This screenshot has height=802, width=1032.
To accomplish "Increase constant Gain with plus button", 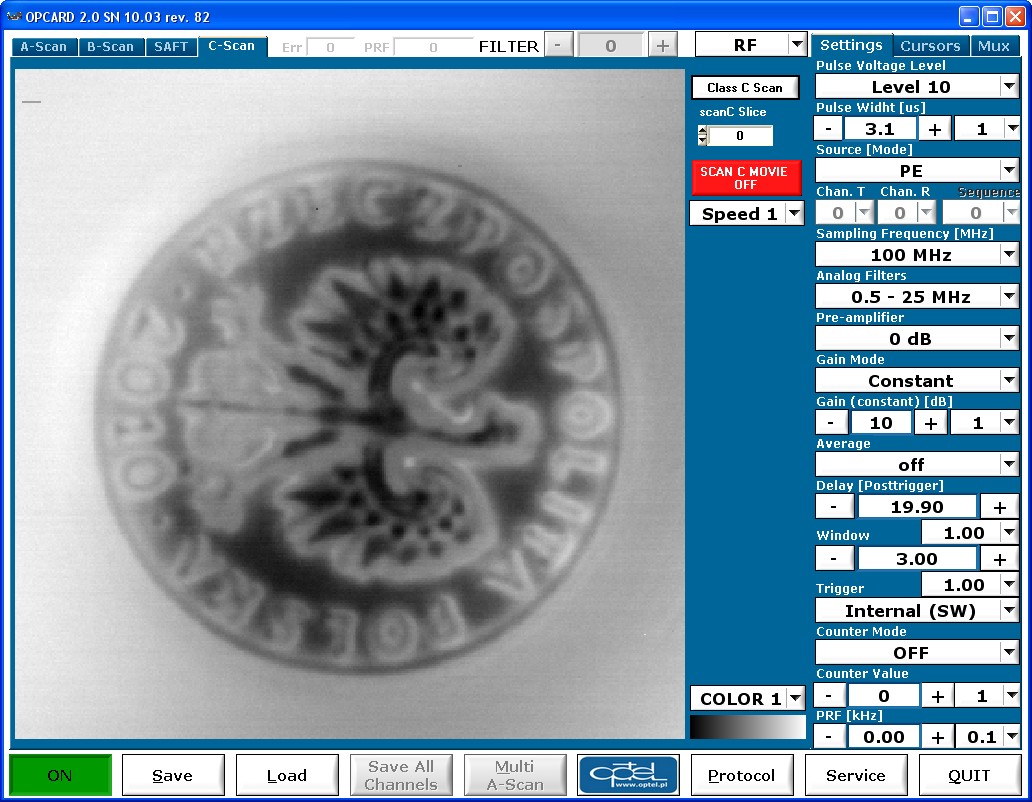I will (x=931, y=422).
